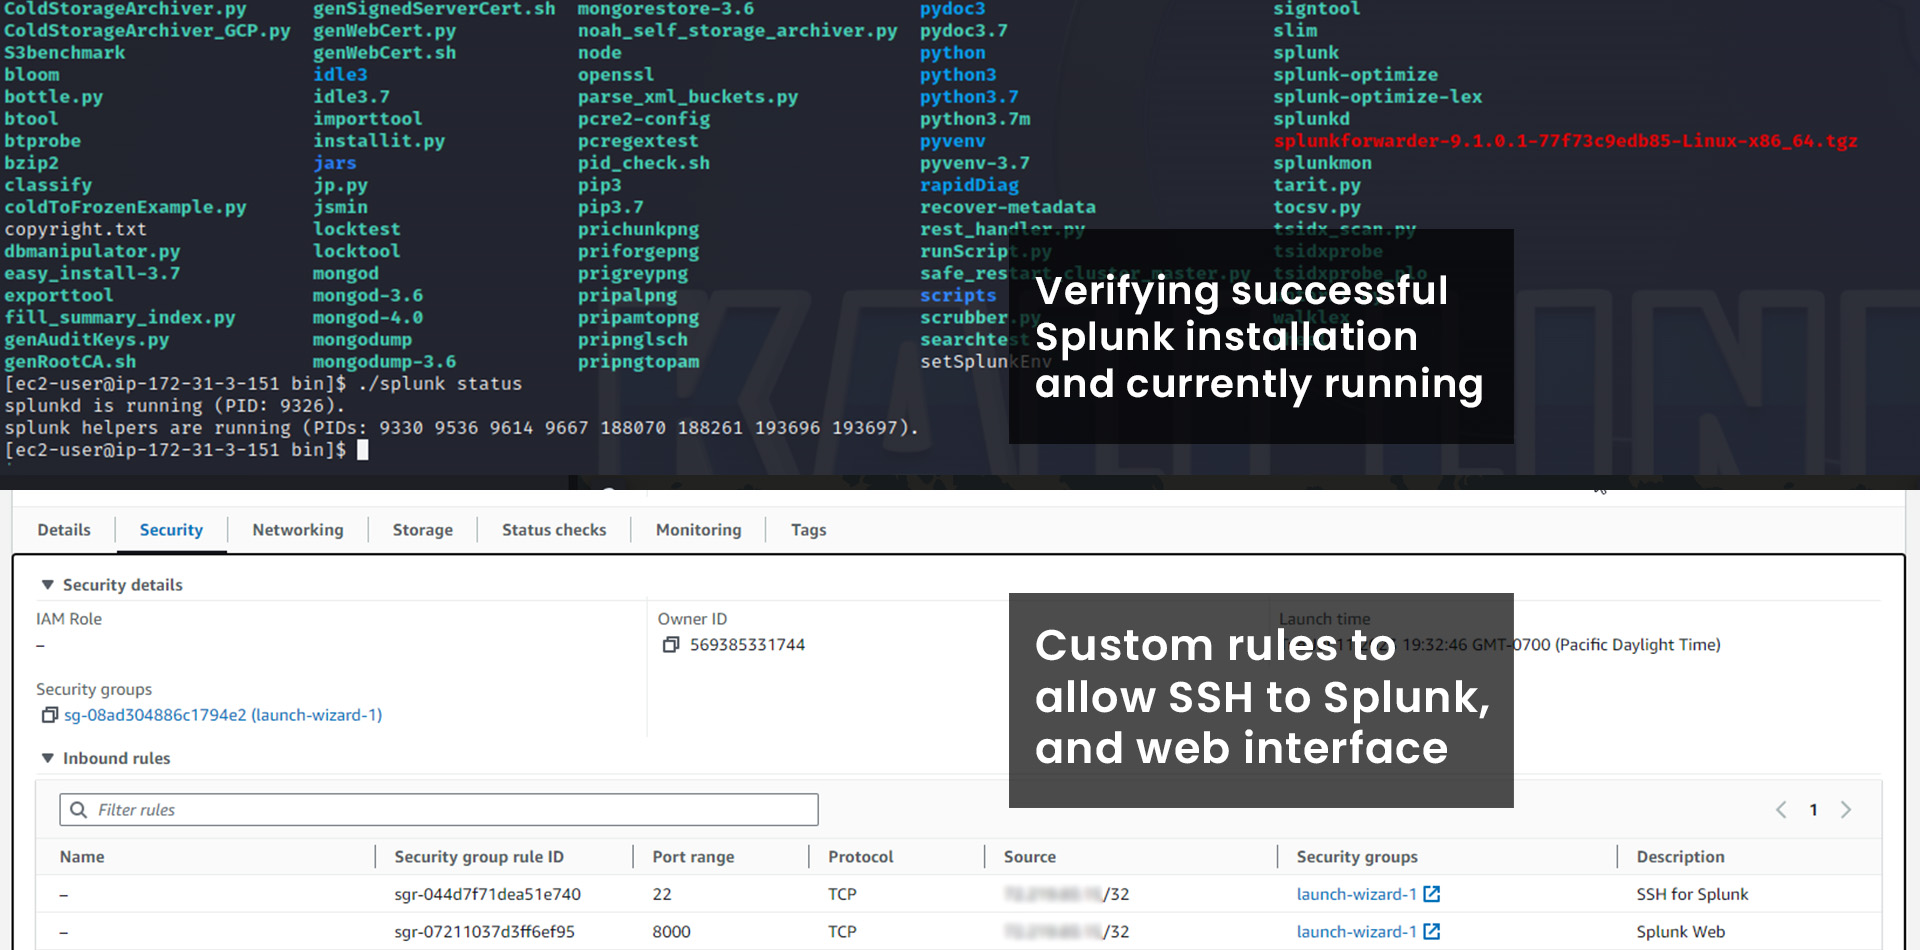
Task: Sort by Description column header
Action: 1681,857
